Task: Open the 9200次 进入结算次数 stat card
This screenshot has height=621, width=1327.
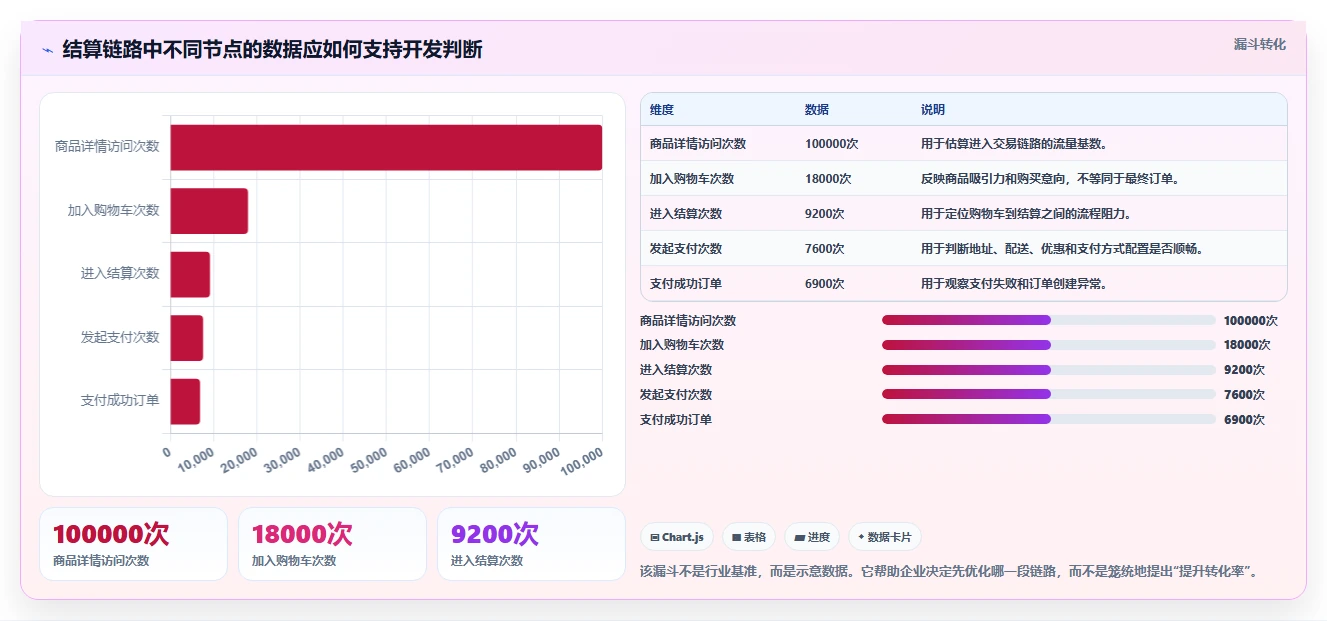Action: 531,544
